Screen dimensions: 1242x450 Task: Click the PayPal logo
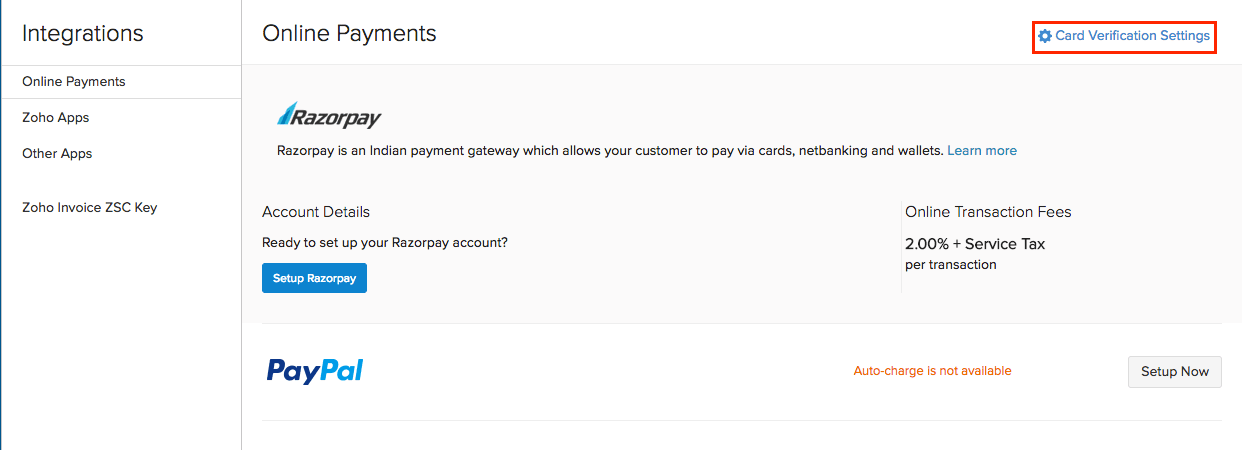point(315,371)
